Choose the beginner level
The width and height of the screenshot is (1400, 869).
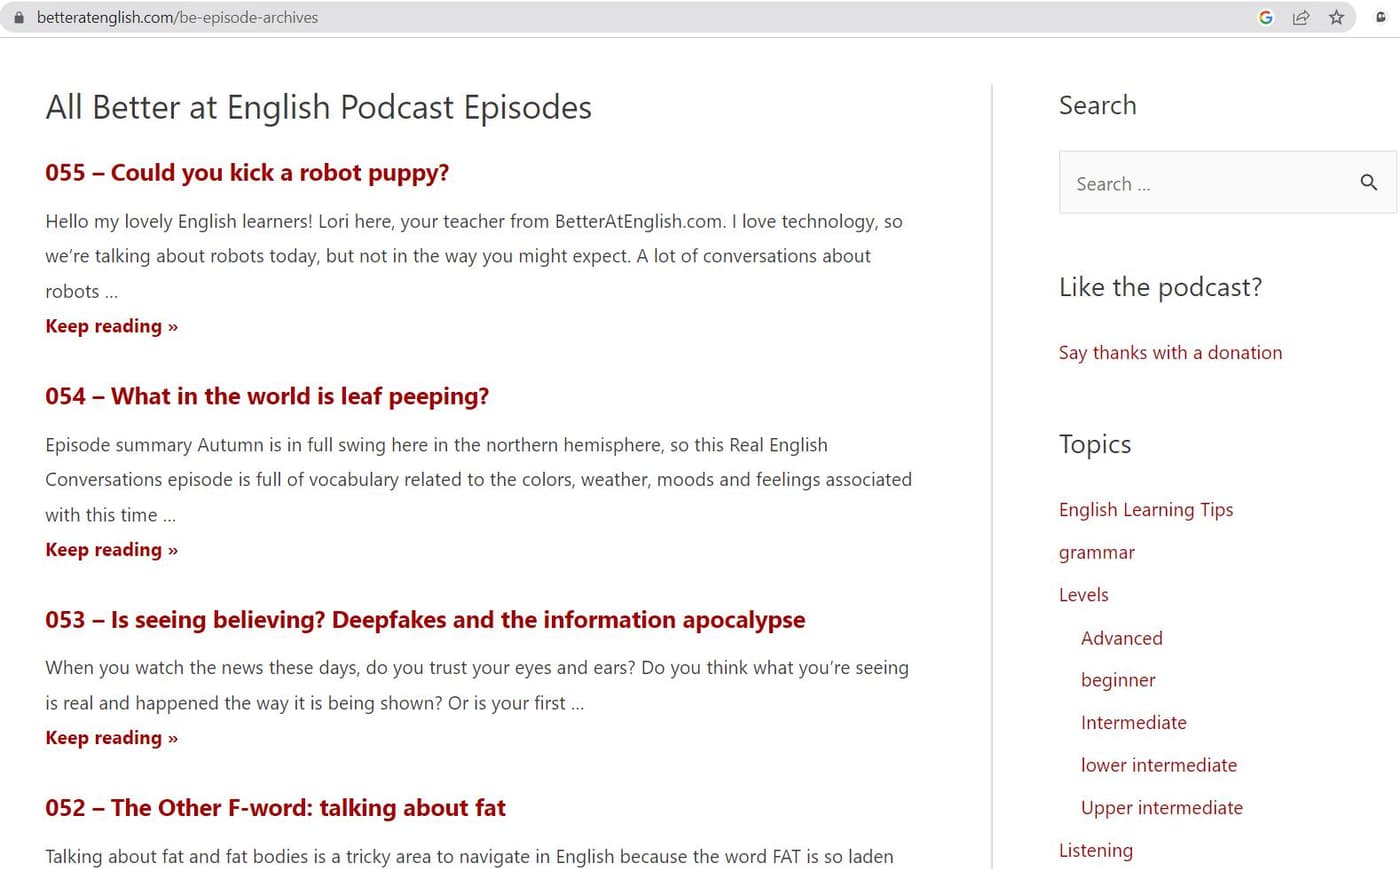click(1118, 680)
